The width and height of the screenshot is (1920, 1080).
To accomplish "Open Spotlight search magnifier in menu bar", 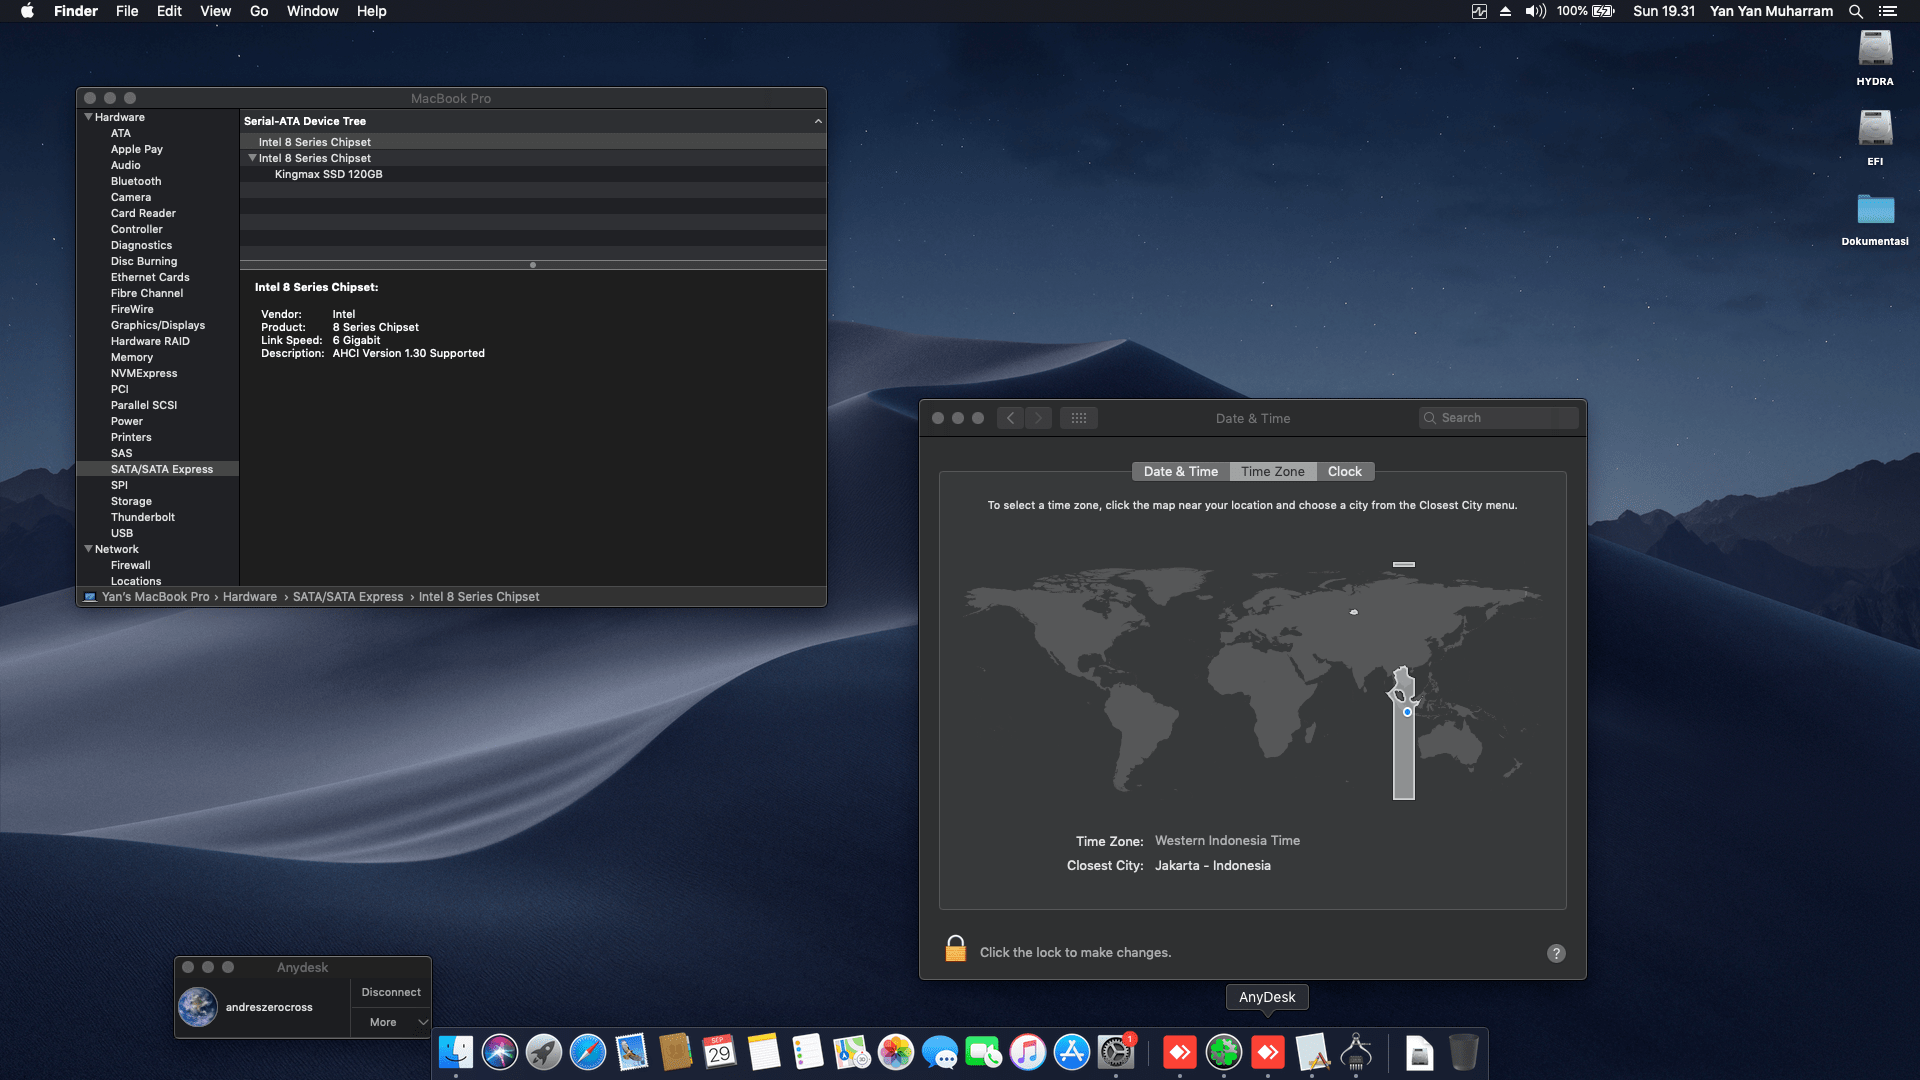I will [1855, 11].
